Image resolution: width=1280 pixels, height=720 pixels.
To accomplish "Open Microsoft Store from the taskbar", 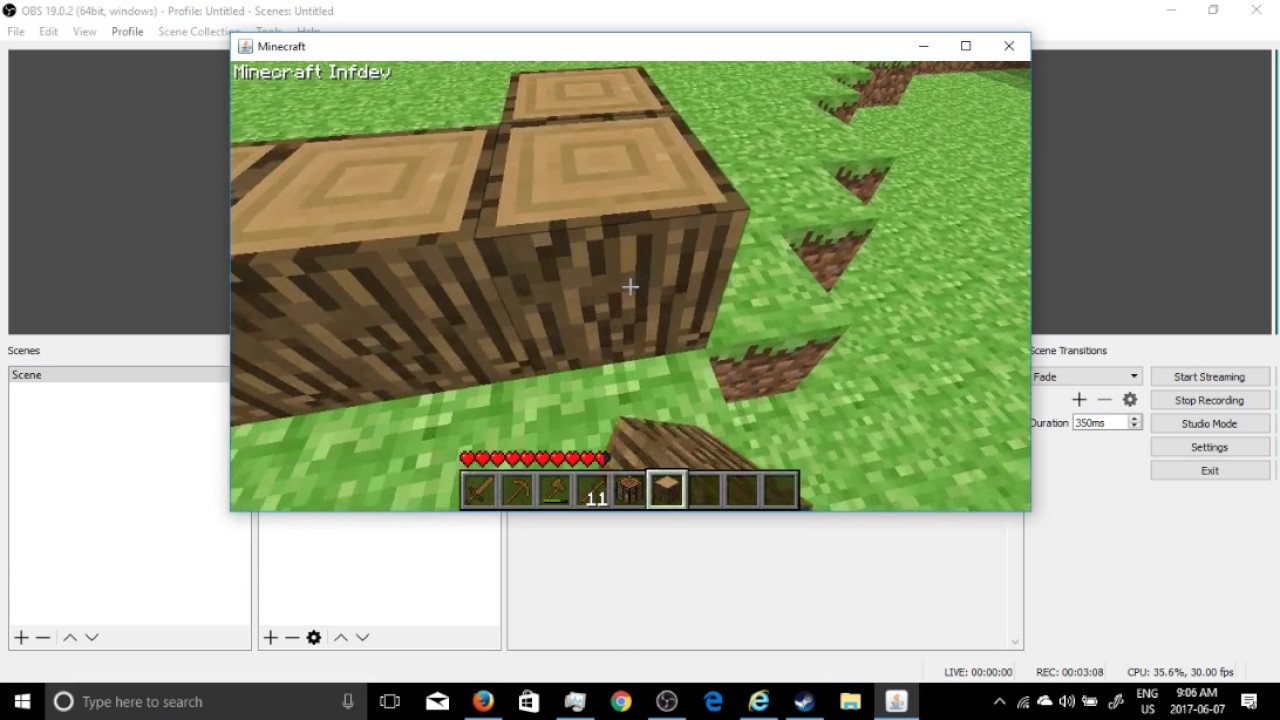I will pos(529,701).
